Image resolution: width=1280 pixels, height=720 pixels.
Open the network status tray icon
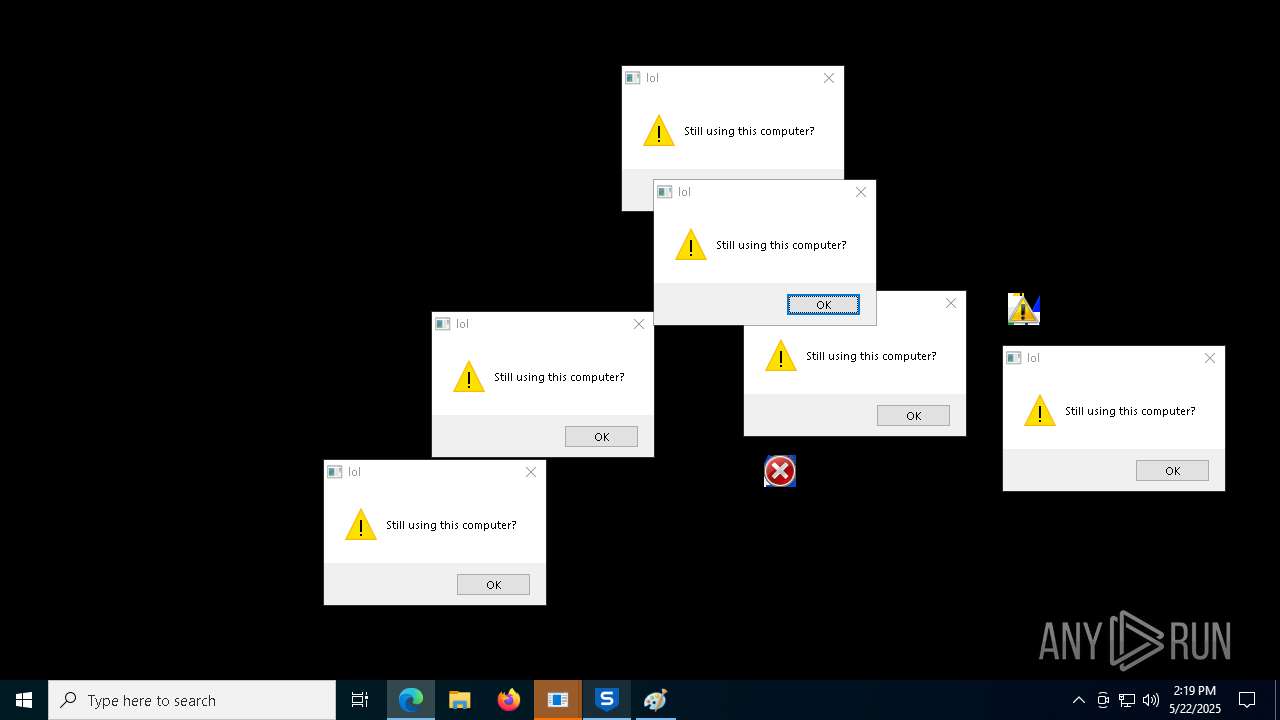(x=1127, y=700)
